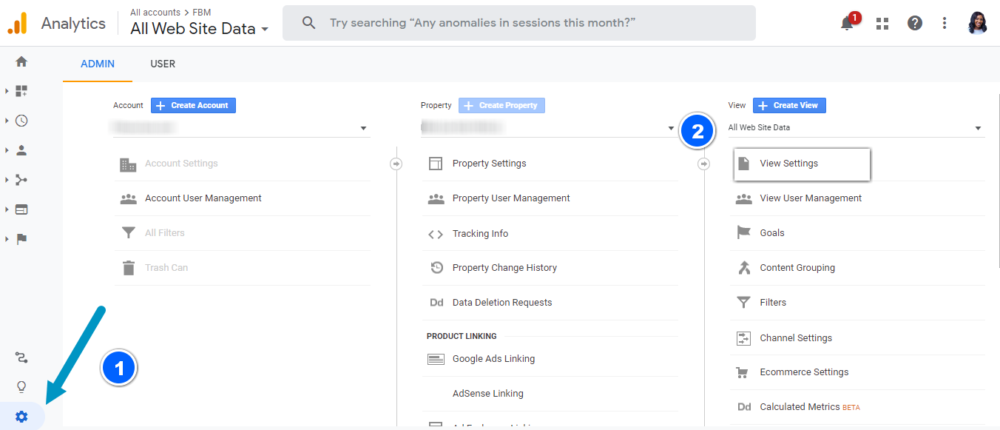Screen dimensions: 1000x430
Task: Click Create Account button
Action: pyautogui.click(x=193, y=105)
